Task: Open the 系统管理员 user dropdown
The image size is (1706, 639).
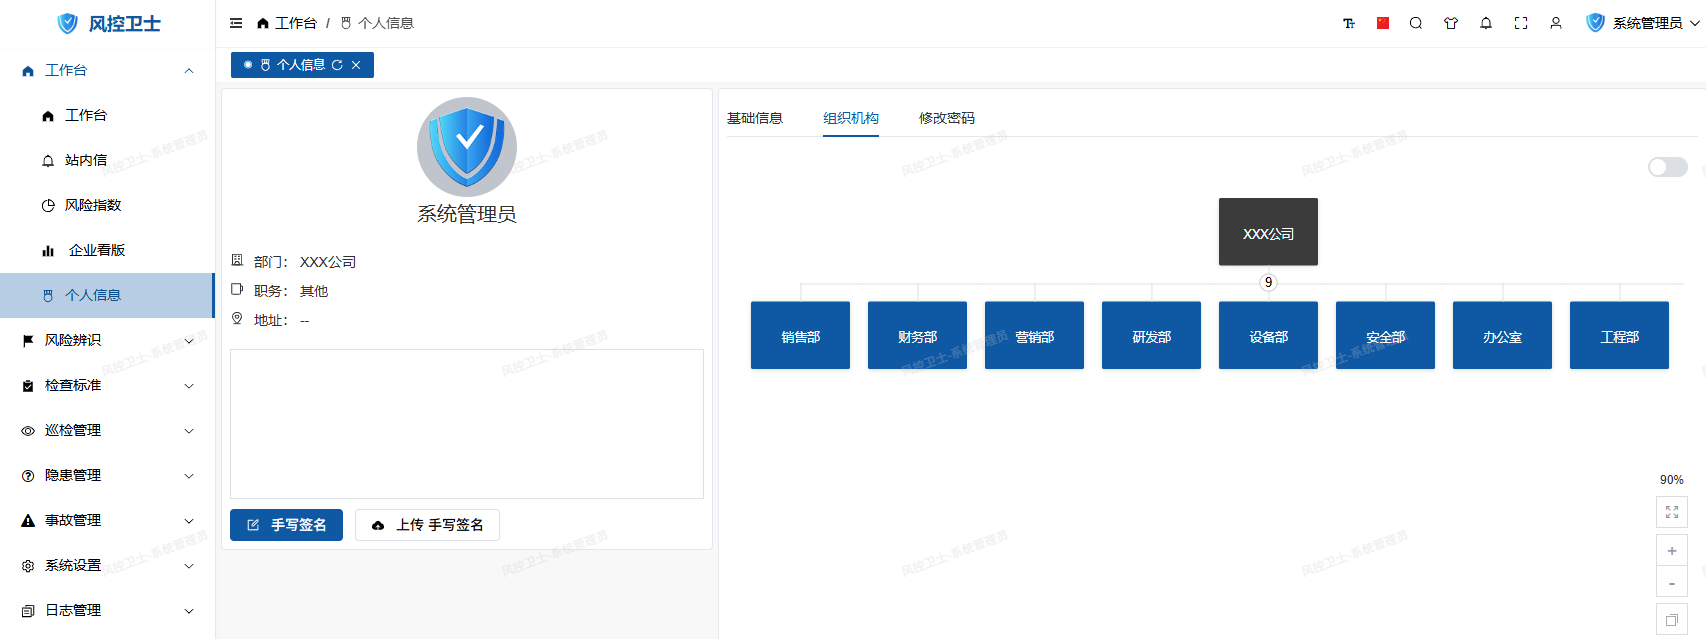Action: (x=1645, y=23)
